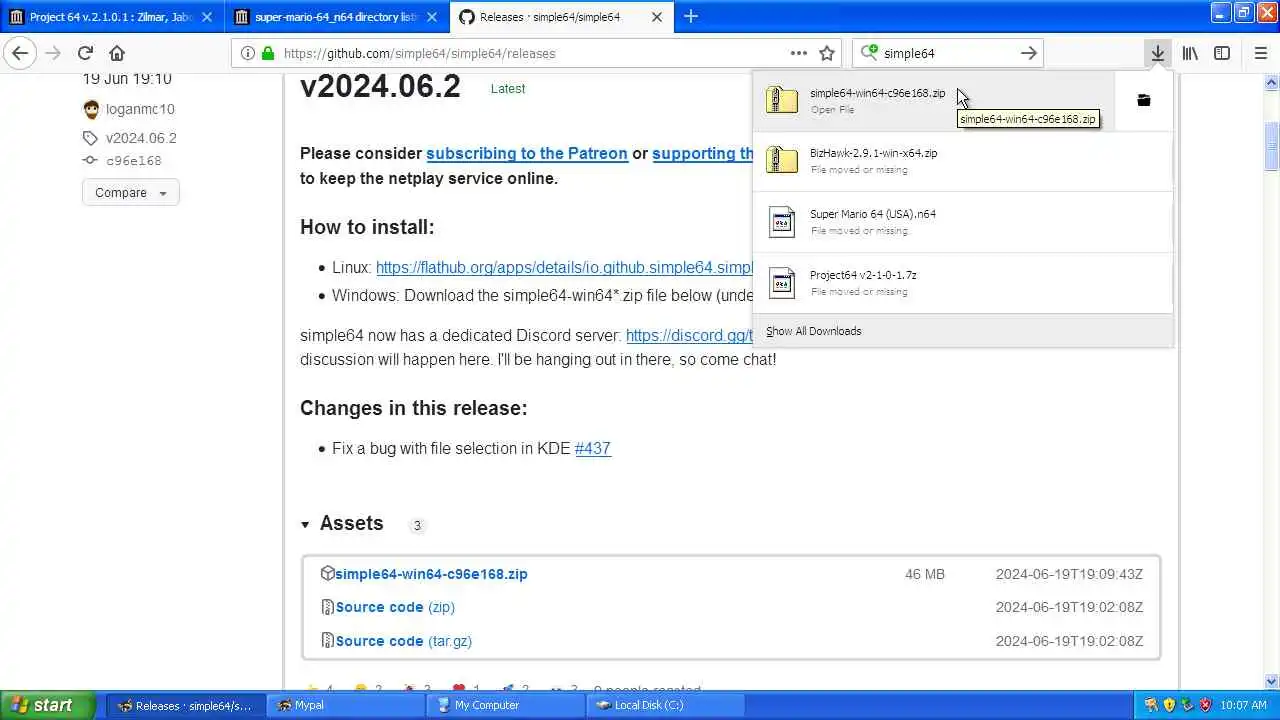Open the Windows Start menu

(x=47, y=705)
